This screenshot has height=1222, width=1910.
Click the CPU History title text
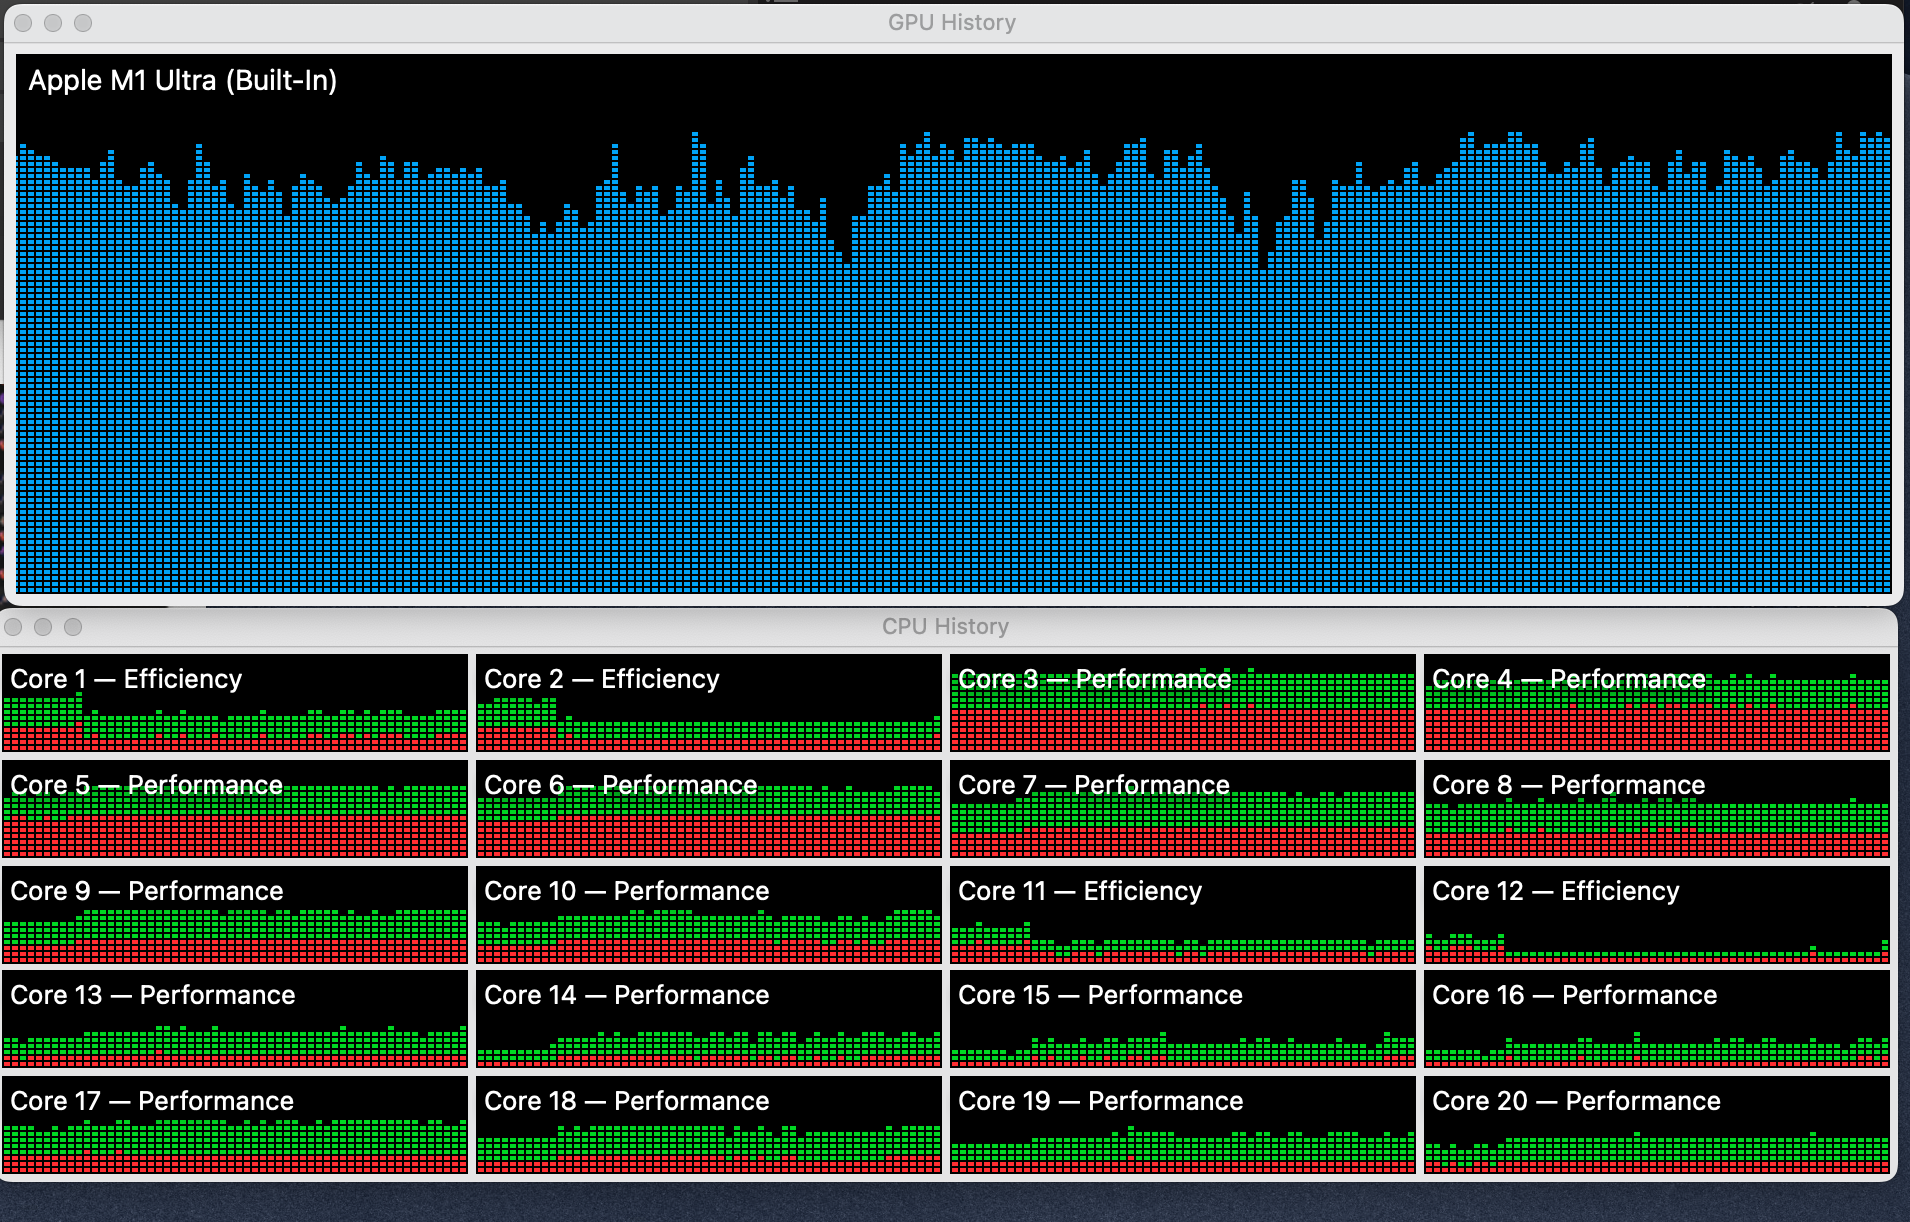coord(945,626)
